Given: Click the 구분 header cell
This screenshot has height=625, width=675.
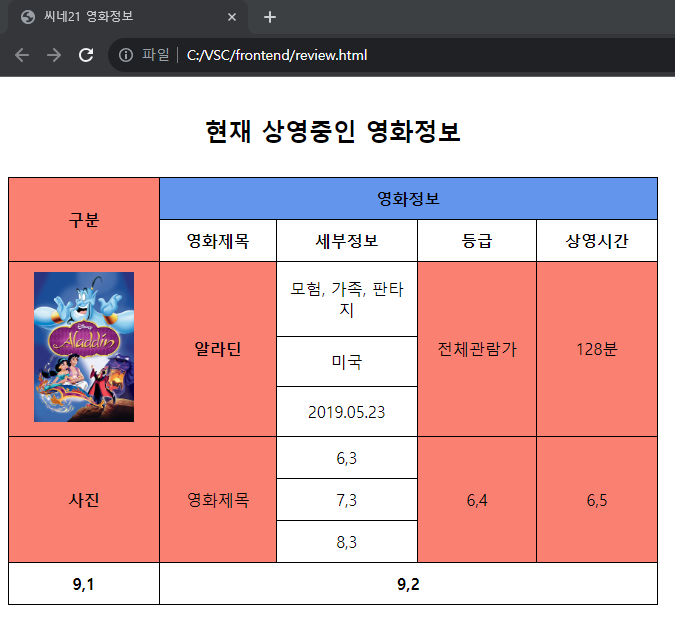Looking at the screenshot, I should [84, 220].
